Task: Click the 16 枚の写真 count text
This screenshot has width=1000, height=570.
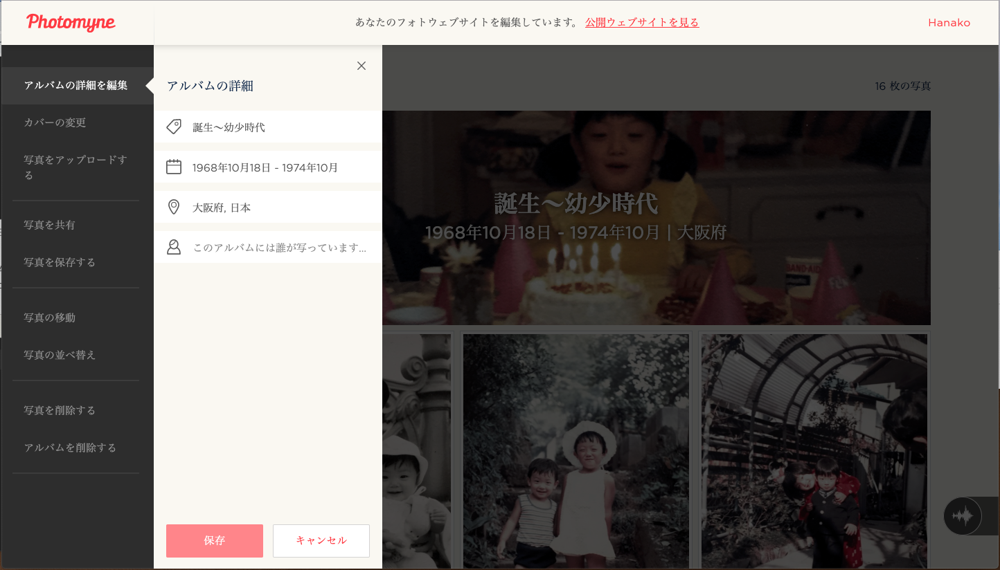Action: [x=902, y=85]
